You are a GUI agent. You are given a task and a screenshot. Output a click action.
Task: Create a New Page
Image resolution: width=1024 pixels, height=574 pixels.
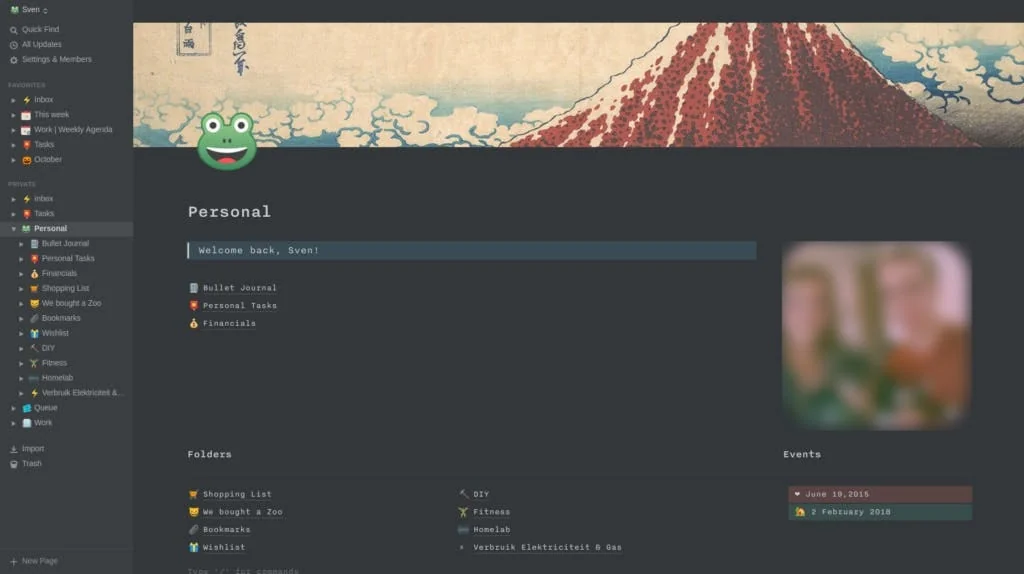pyautogui.click(x=39, y=561)
